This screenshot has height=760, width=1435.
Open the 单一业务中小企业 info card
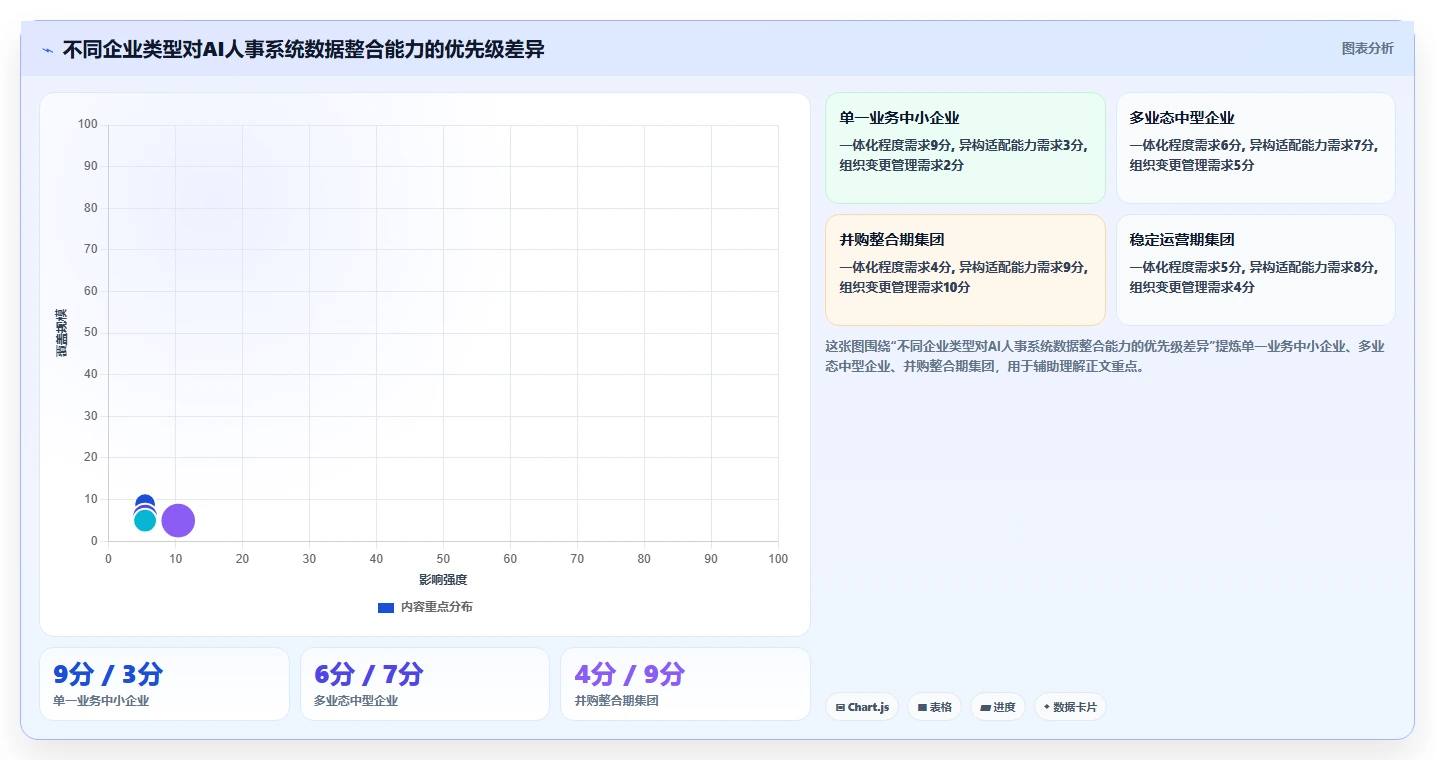point(965,148)
